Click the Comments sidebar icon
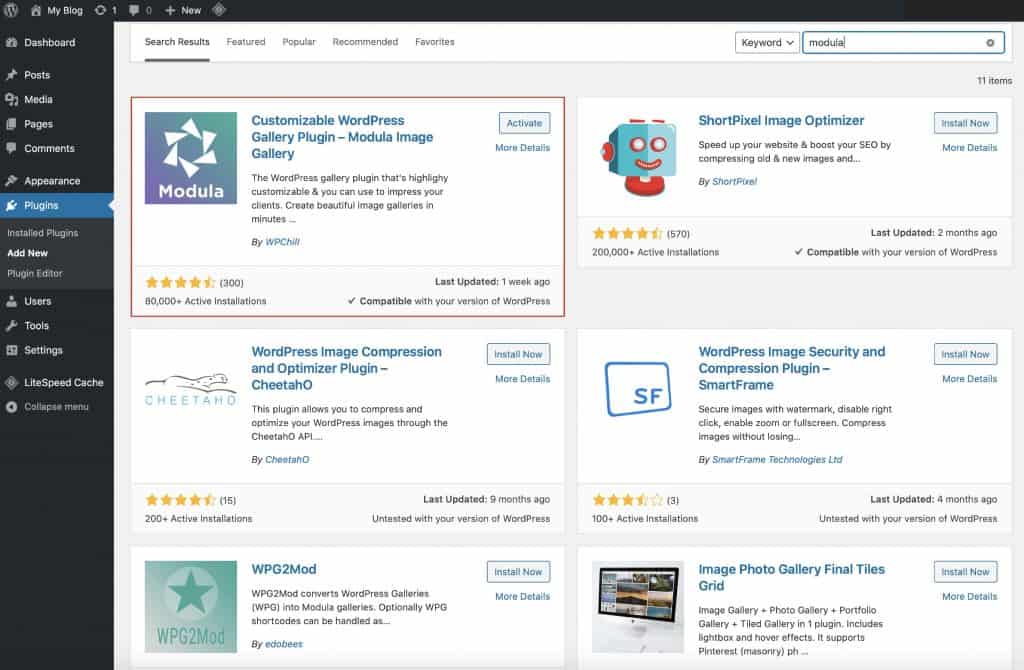Image resolution: width=1024 pixels, height=670 pixels. click(11, 148)
